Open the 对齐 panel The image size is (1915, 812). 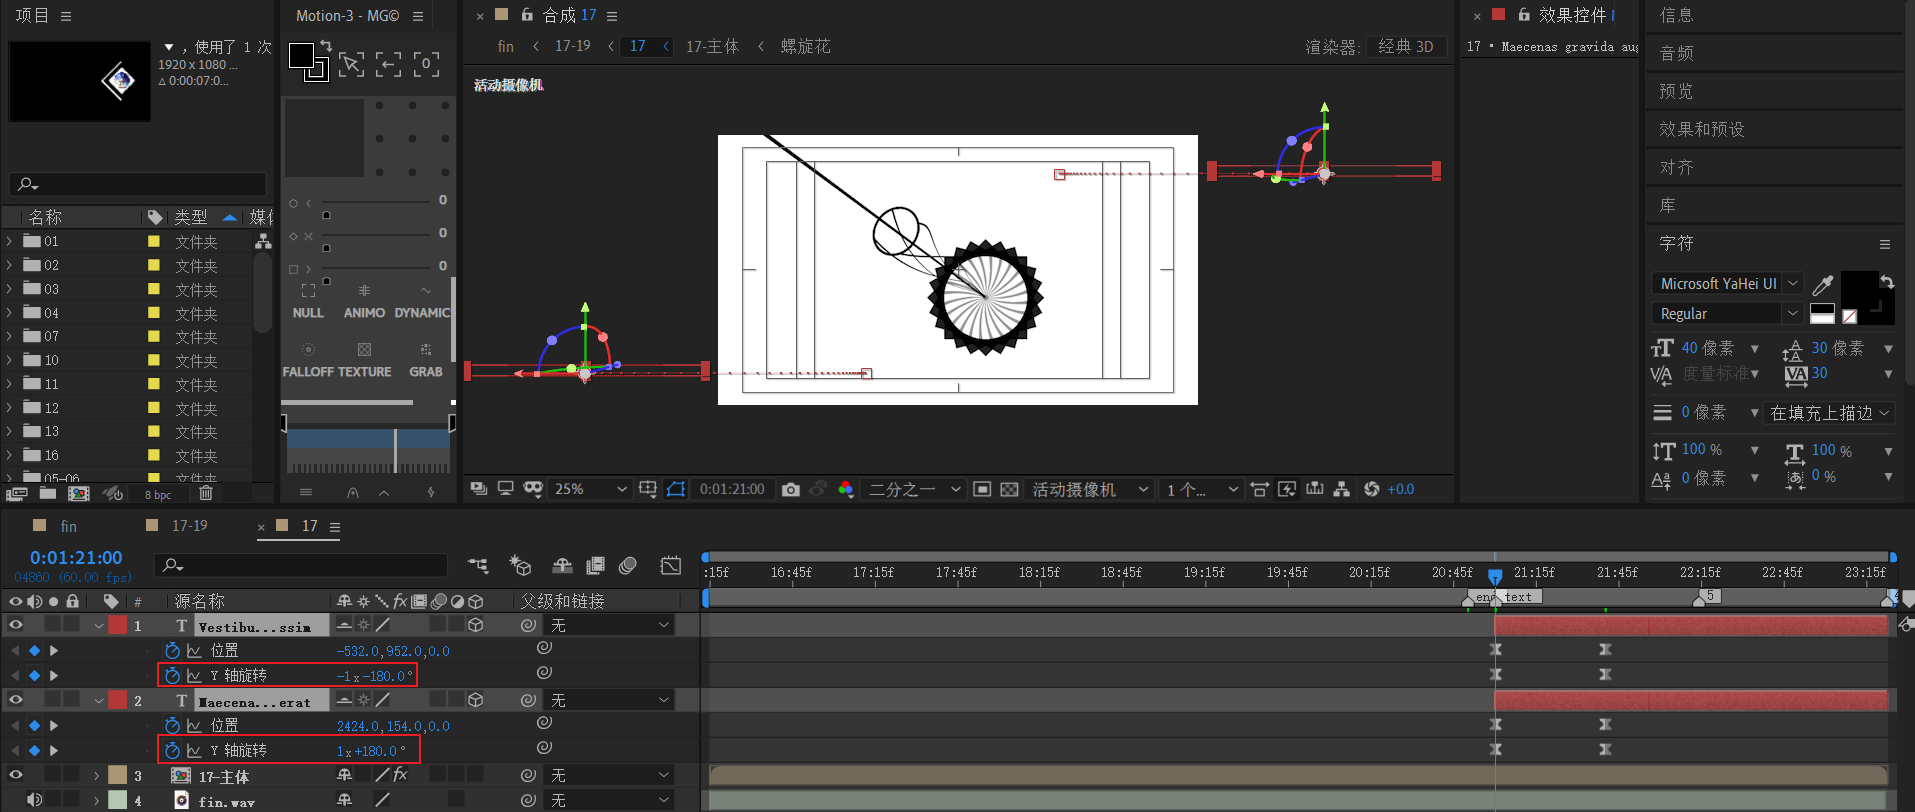(x=1676, y=167)
